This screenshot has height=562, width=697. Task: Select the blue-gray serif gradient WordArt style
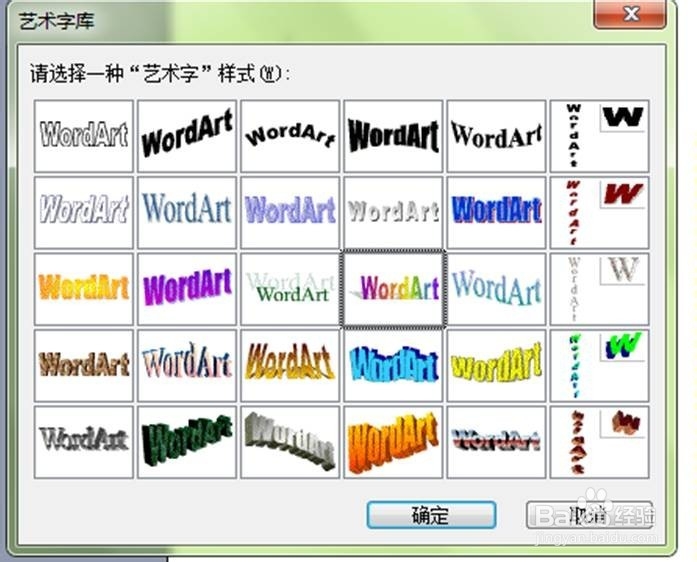187,213
